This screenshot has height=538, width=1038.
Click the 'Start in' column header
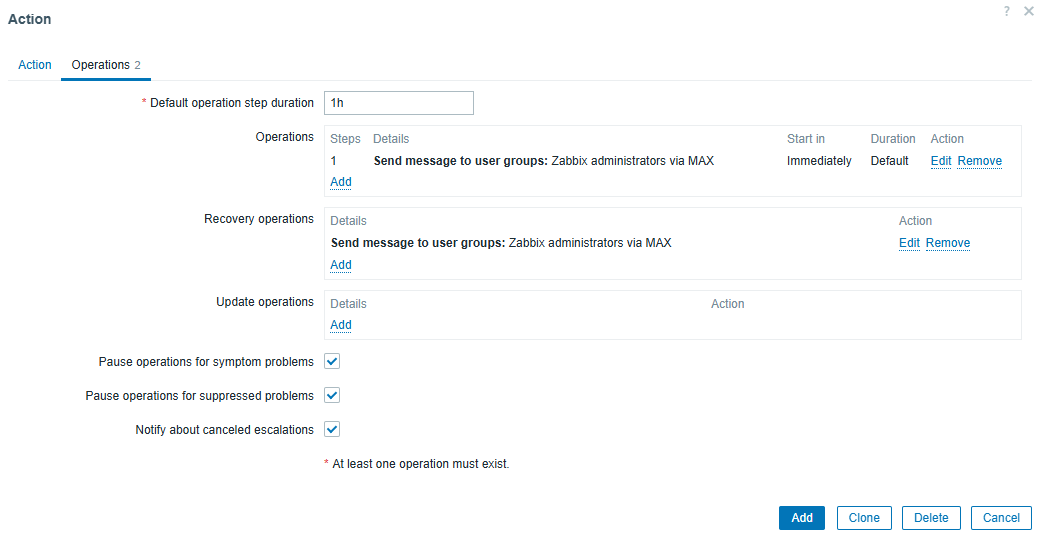tap(806, 139)
